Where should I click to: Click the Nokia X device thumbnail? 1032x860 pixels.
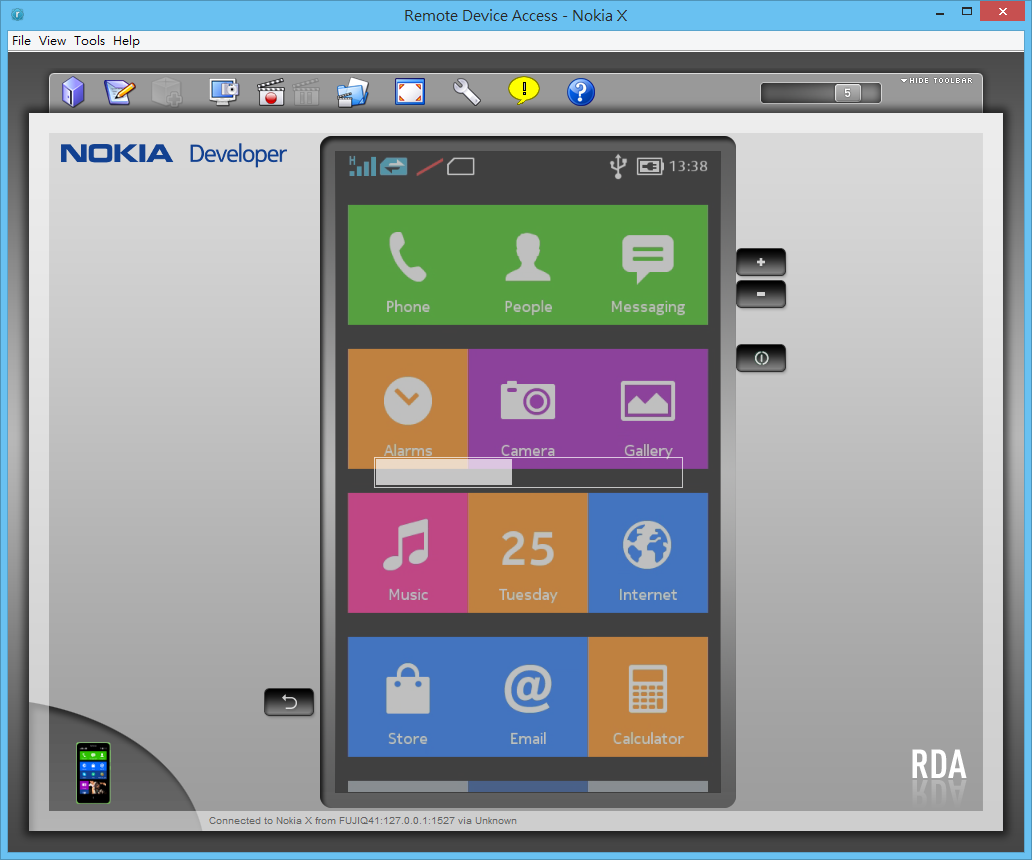93,772
